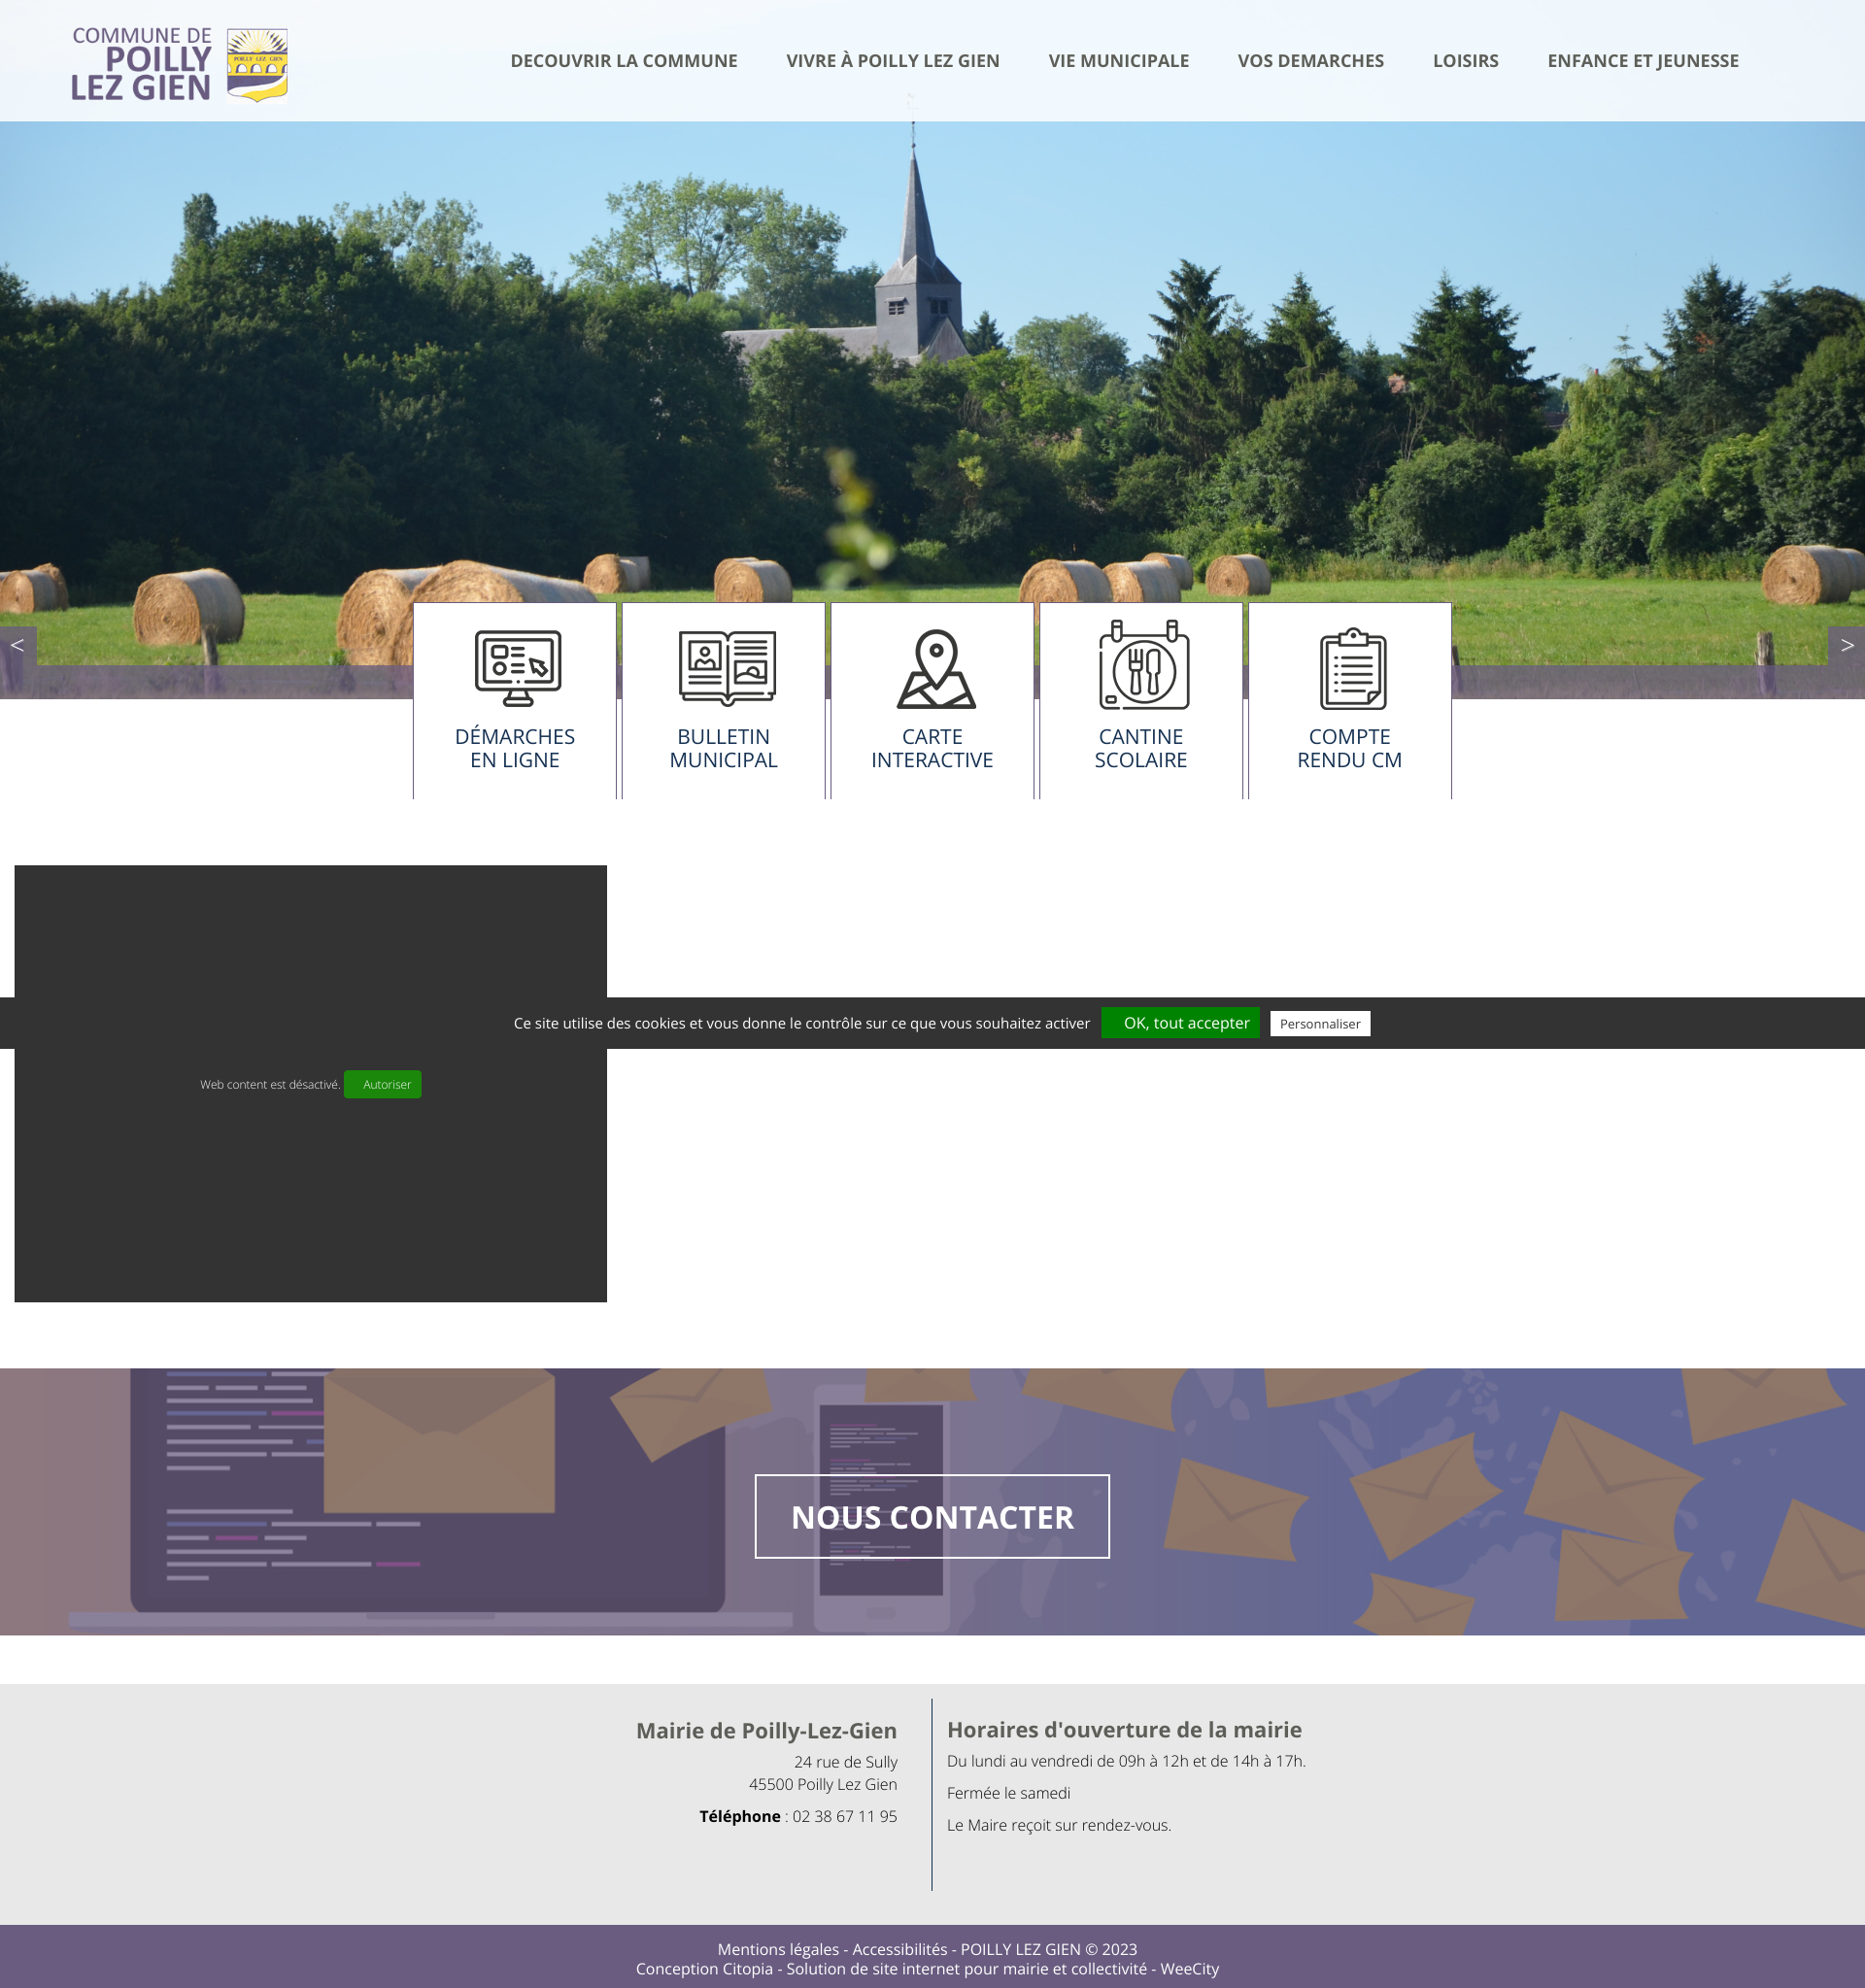
Task: Open the Decouvrir la Commune menu
Action: point(624,61)
